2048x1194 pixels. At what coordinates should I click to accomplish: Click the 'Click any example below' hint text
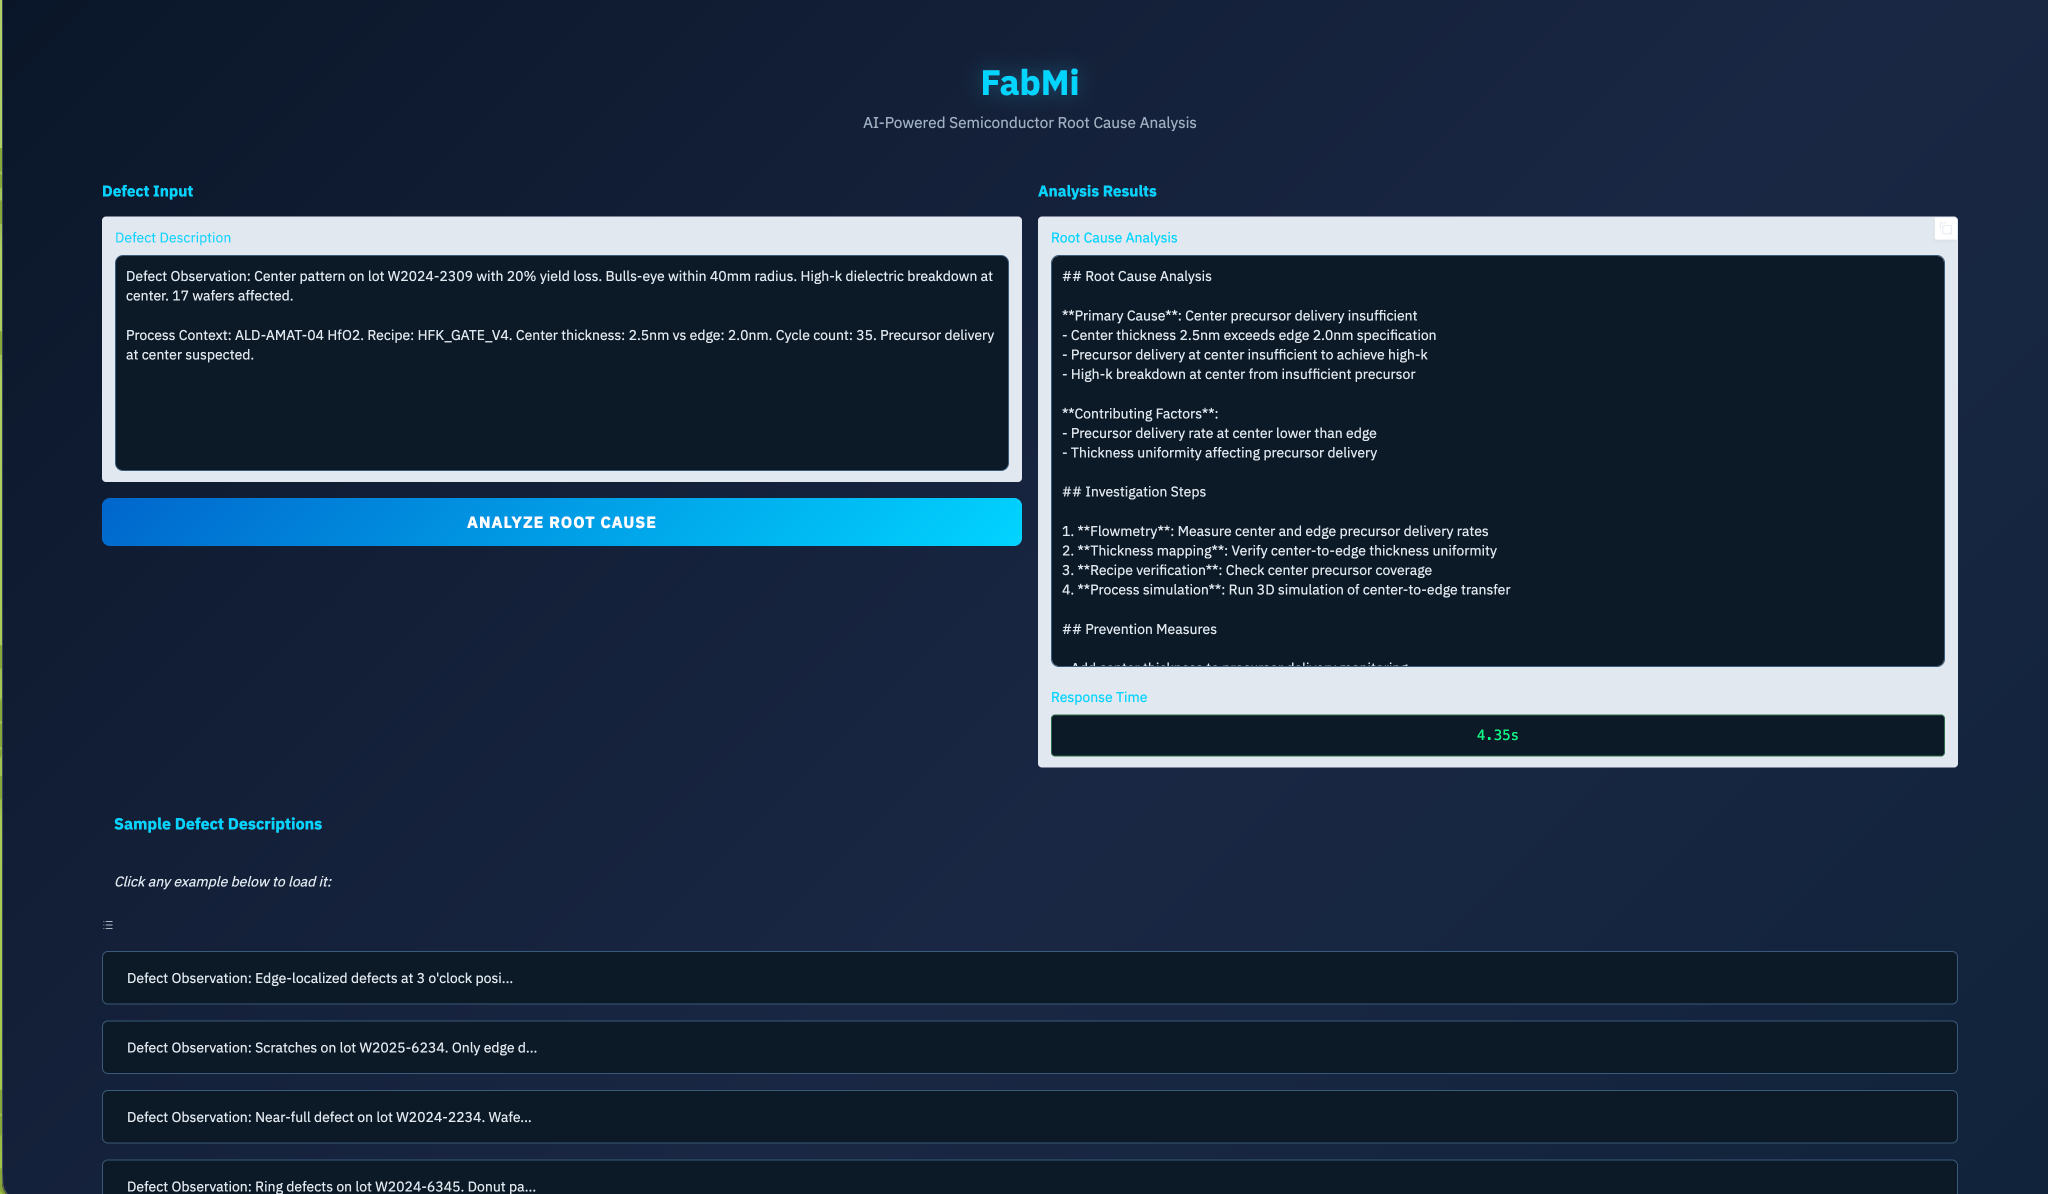tap(223, 881)
